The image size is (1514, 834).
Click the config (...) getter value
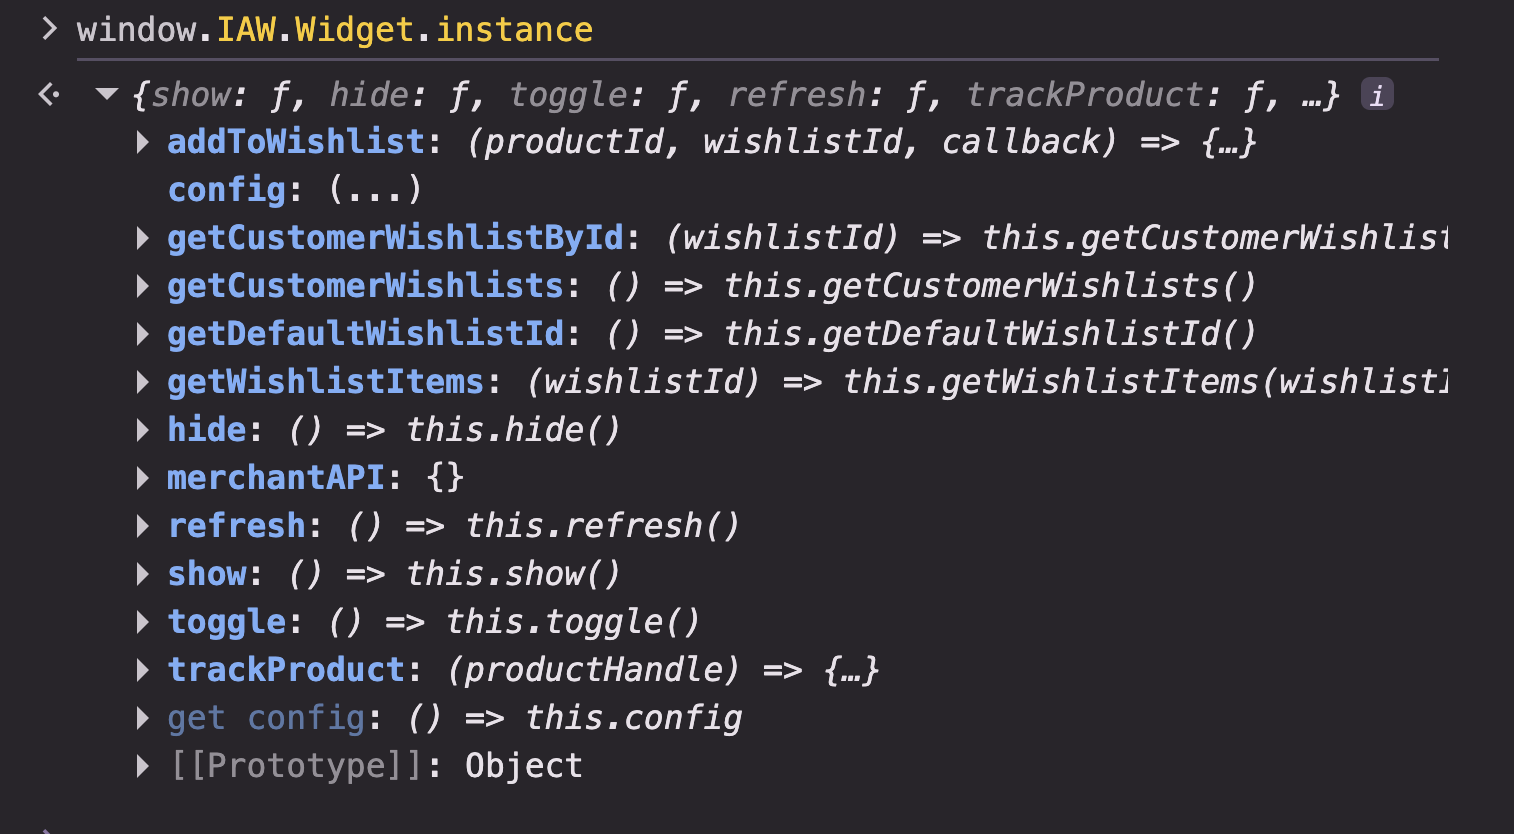pyautogui.click(x=375, y=190)
